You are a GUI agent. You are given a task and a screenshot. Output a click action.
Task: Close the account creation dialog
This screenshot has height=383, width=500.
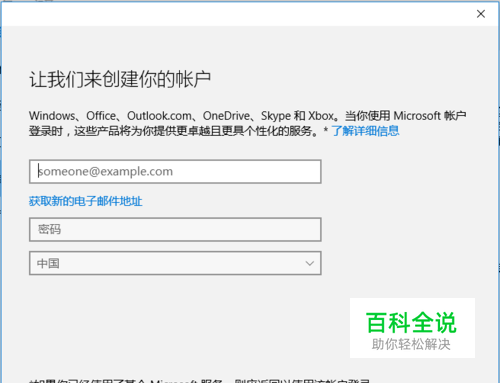coord(481,14)
